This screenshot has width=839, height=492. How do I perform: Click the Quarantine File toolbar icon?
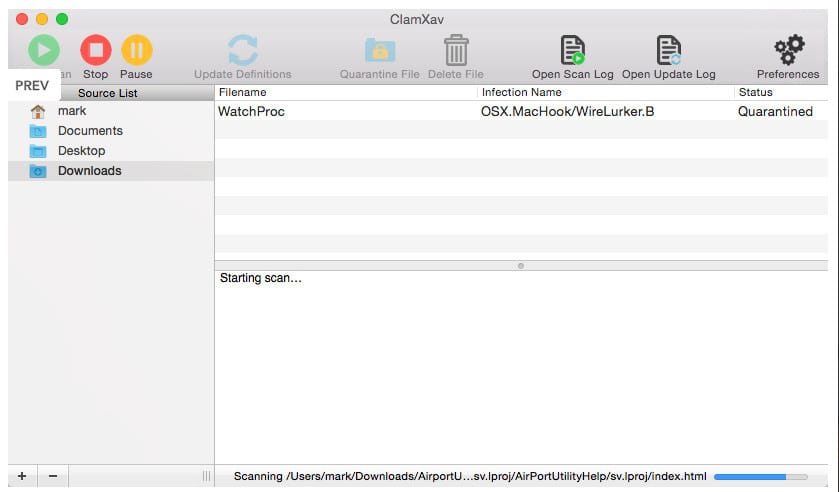tap(380, 50)
